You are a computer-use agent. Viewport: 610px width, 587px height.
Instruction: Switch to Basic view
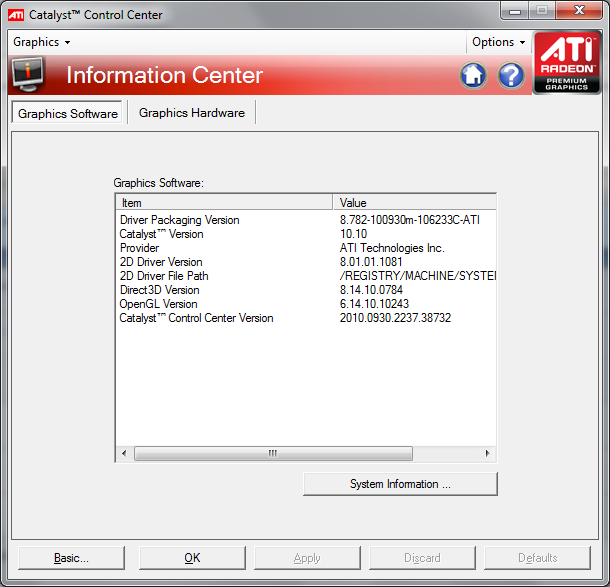click(x=71, y=558)
